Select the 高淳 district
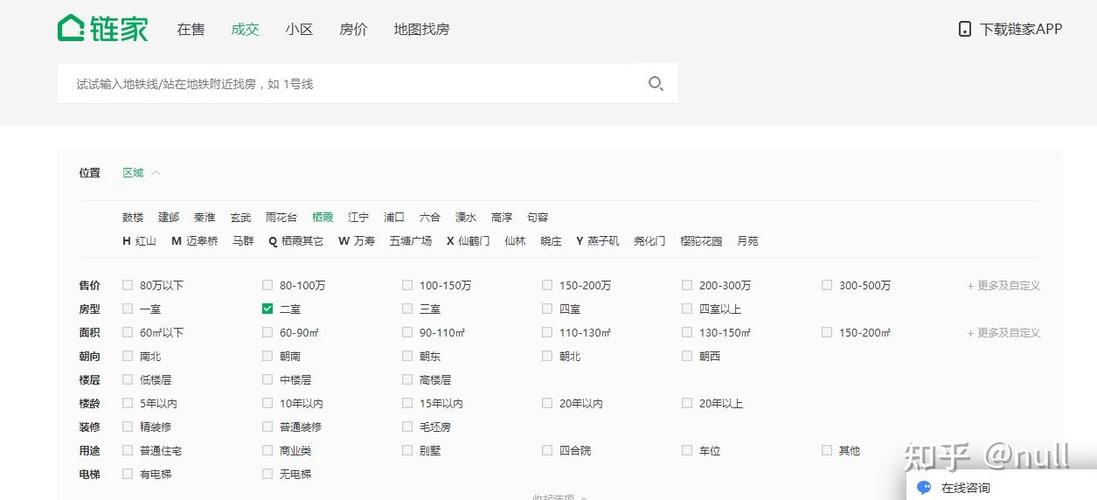 click(x=502, y=217)
